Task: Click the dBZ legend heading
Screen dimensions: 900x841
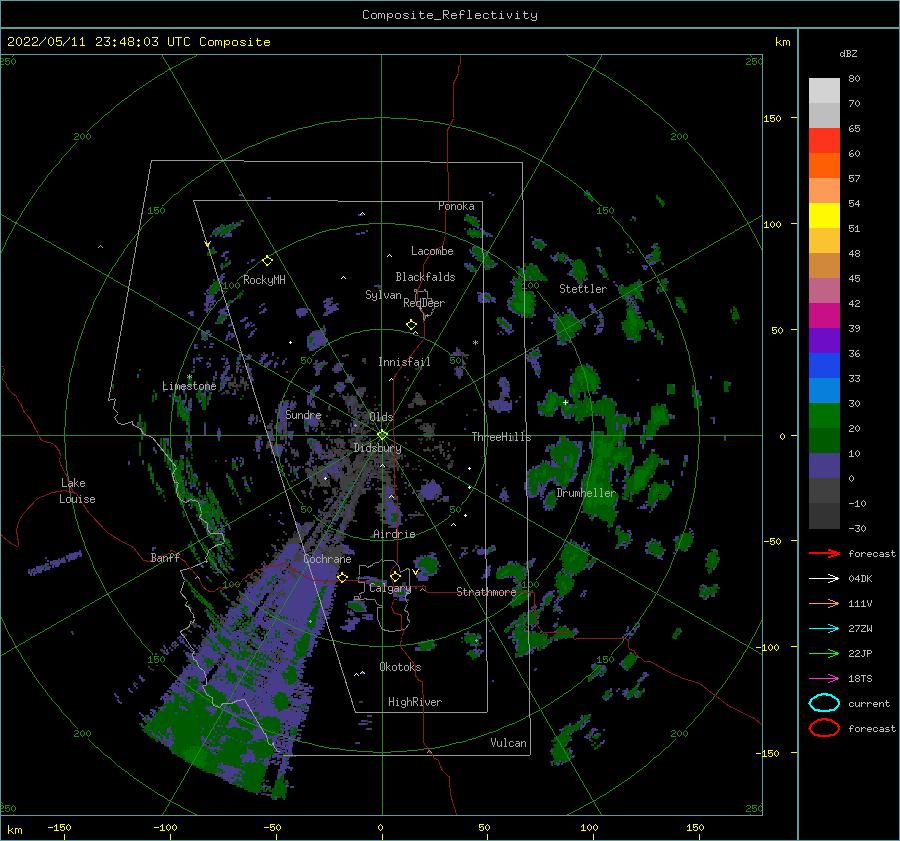Action: 848,53
